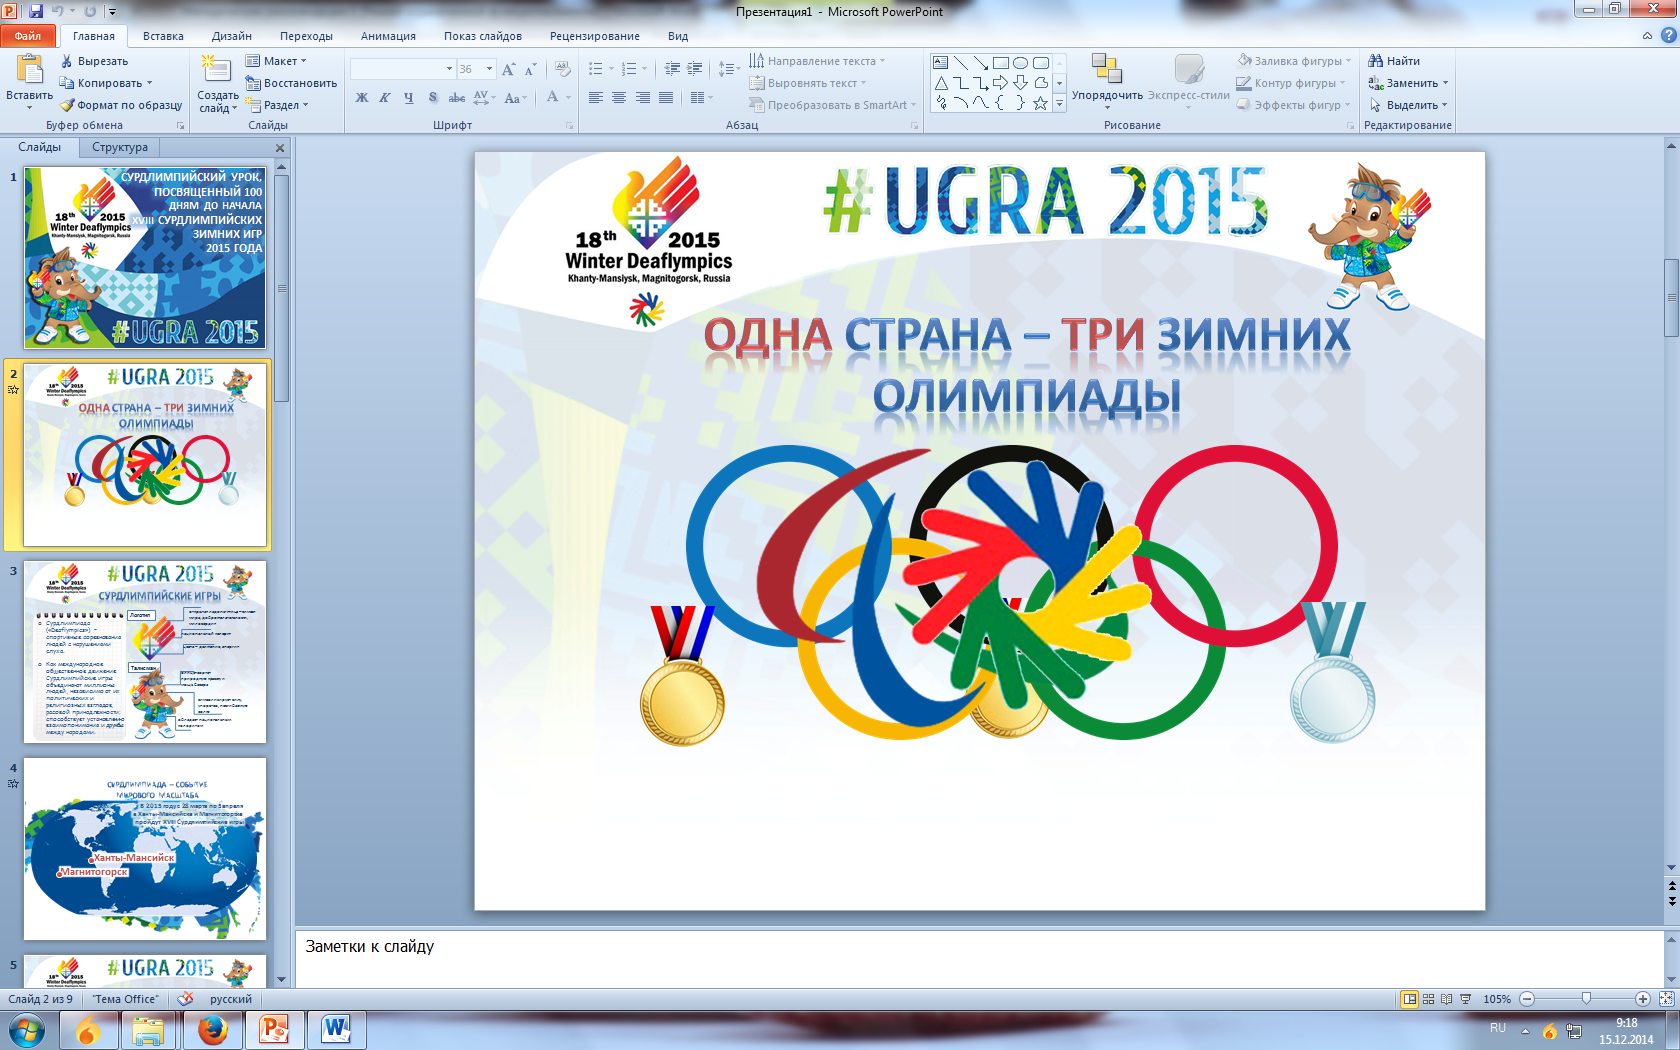Select slide 3 thumbnail in the slides pane
The image size is (1680, 1050).
[x=145, y=652]
